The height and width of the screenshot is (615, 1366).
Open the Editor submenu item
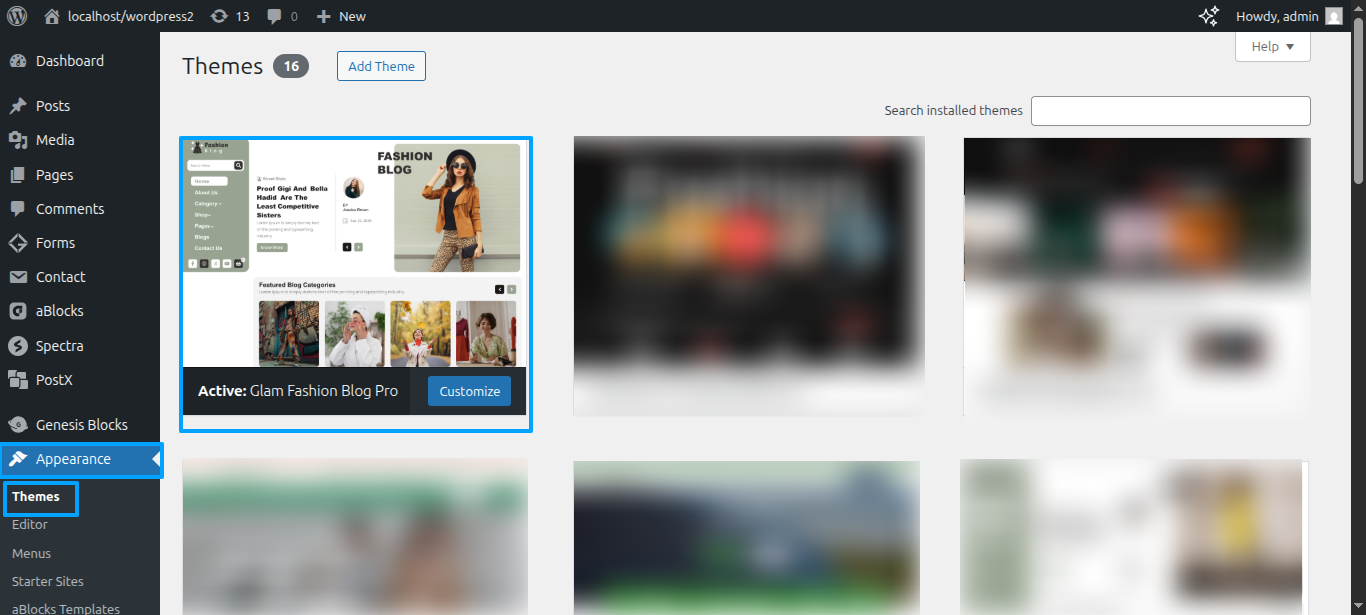point(30,524)
